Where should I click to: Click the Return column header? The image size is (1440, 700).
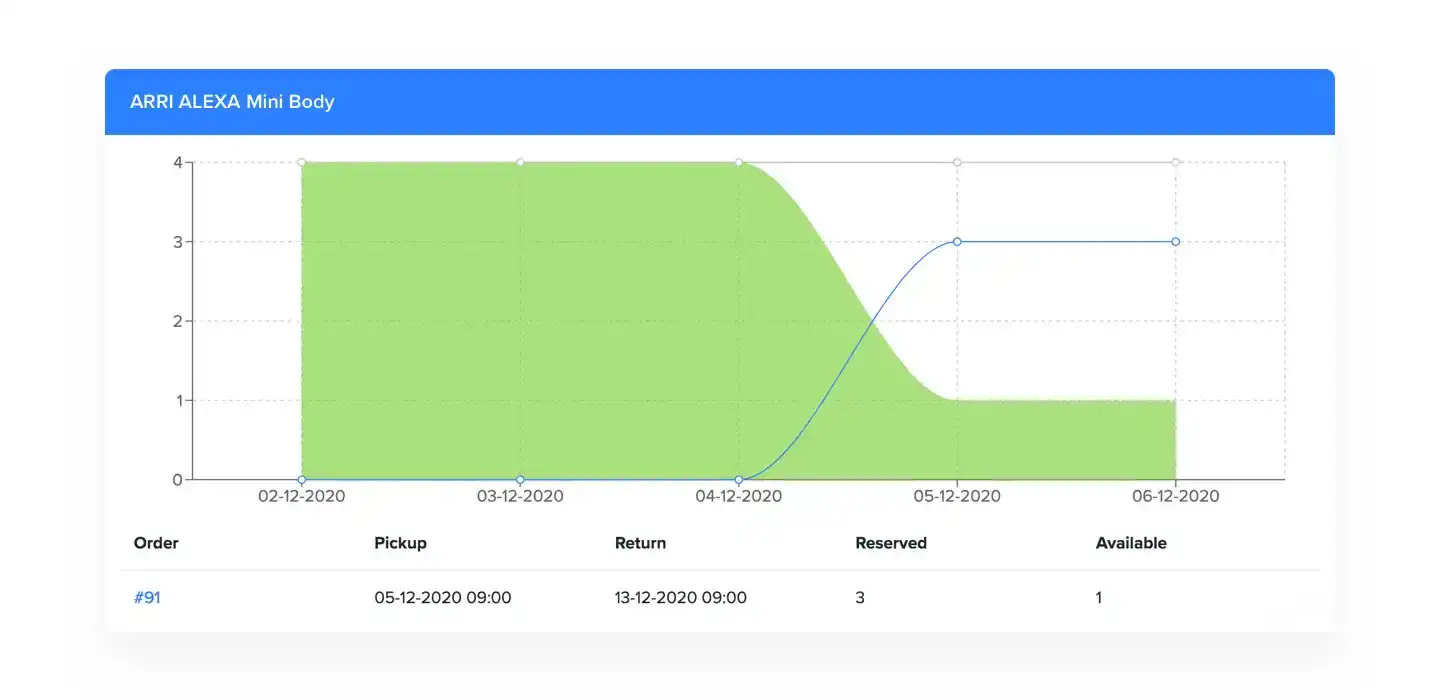(640, 543)
